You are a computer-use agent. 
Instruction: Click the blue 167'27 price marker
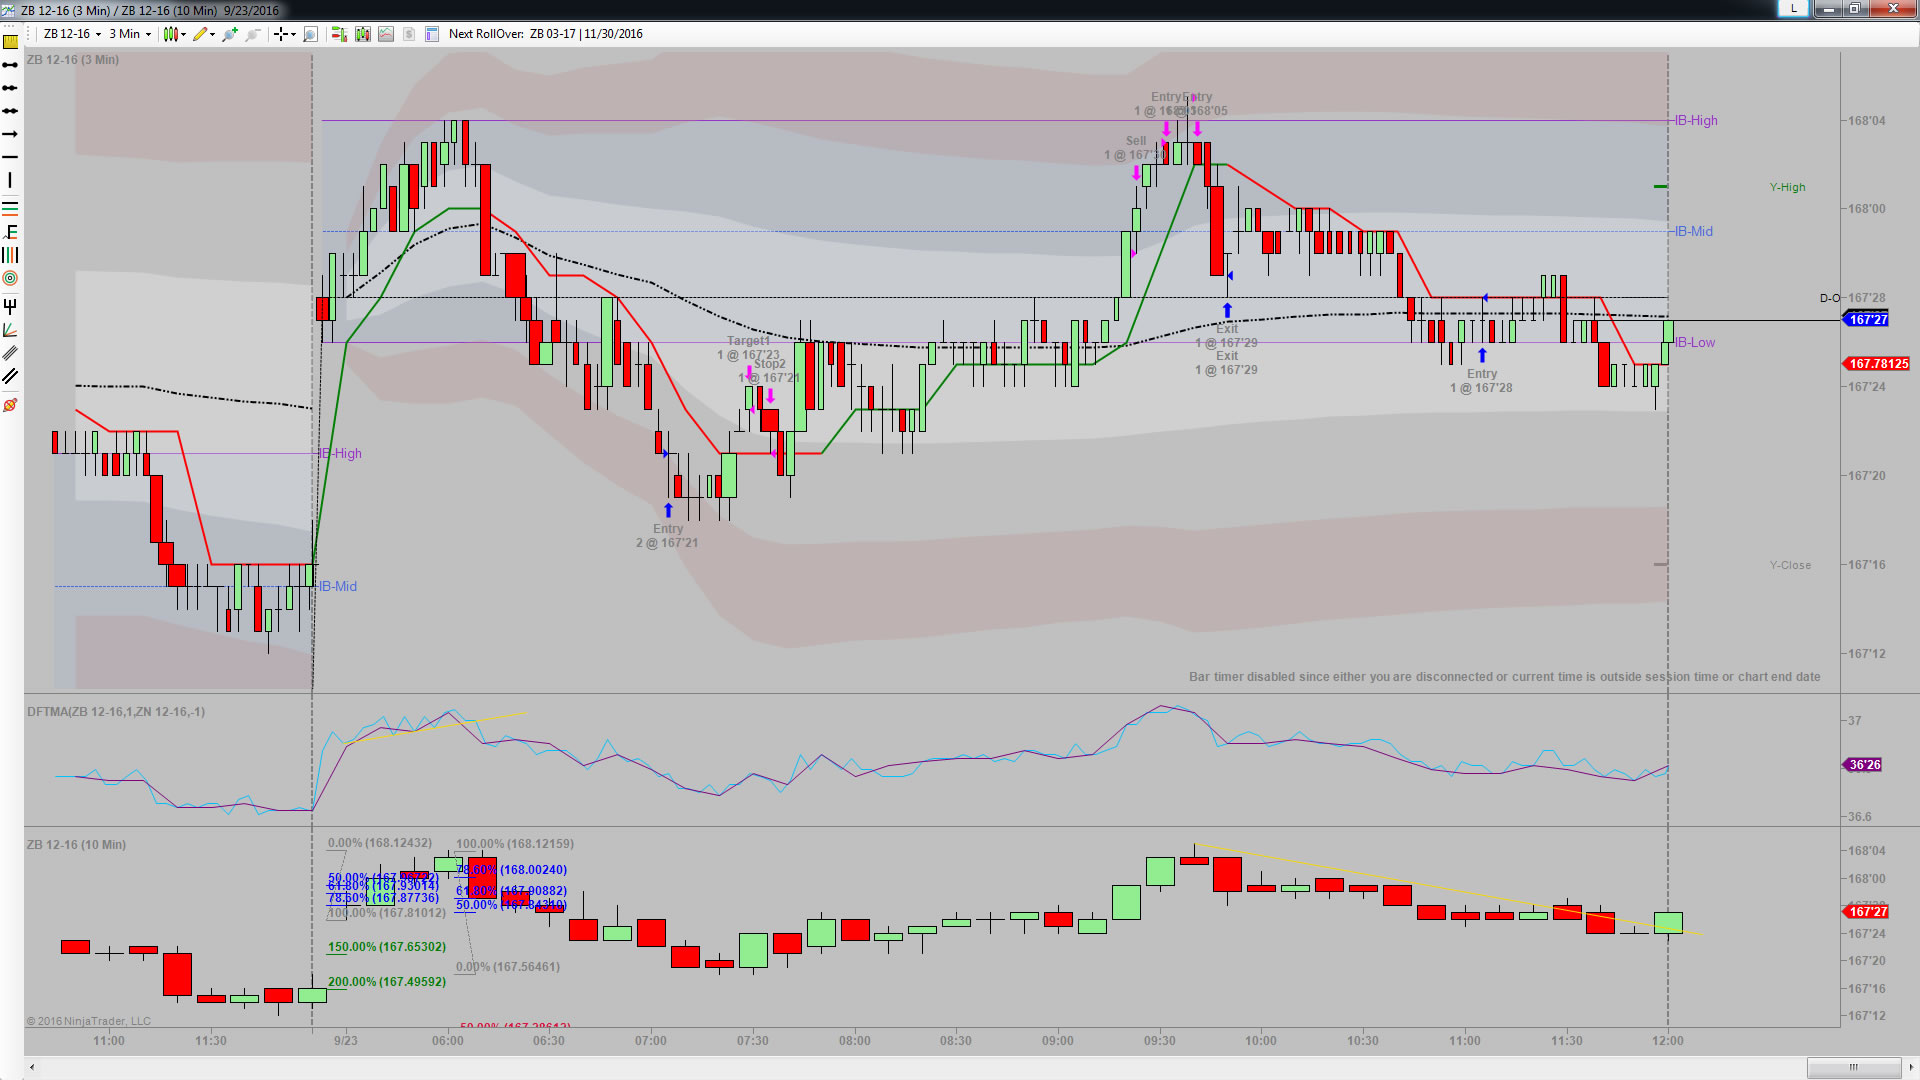[1866, 320]
